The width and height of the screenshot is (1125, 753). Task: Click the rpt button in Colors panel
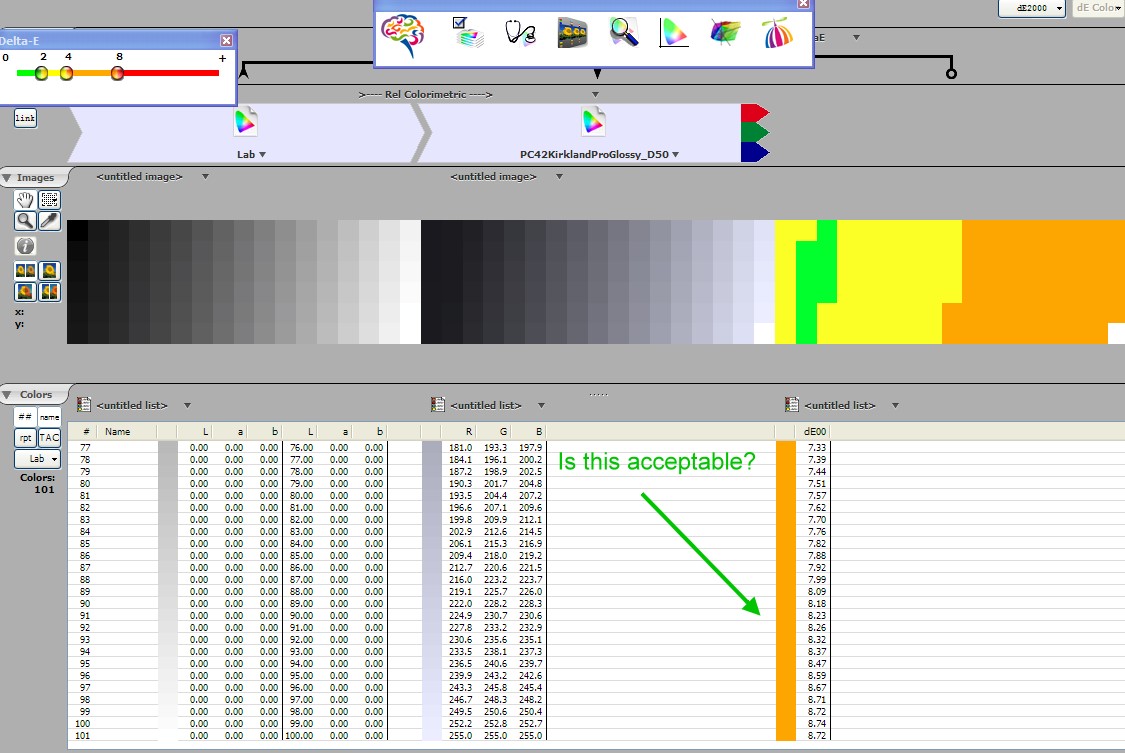(x=25, y=438)
